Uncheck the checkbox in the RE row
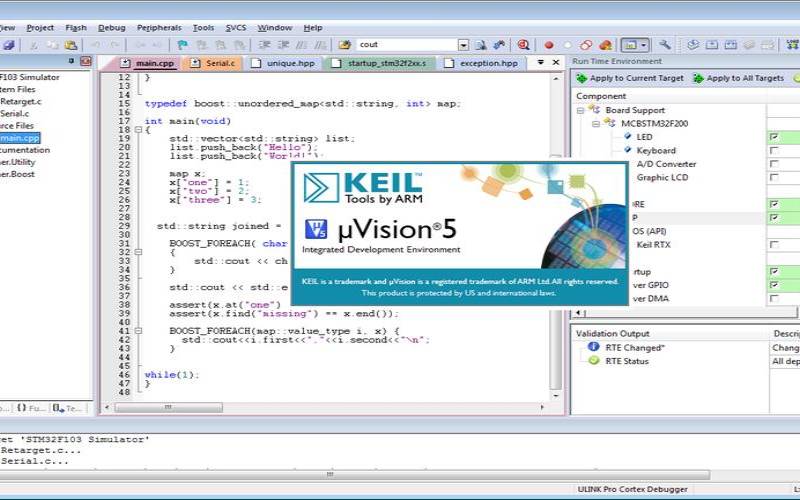The height and width of the screenshot is (500, 800). [x=774, y=204]
